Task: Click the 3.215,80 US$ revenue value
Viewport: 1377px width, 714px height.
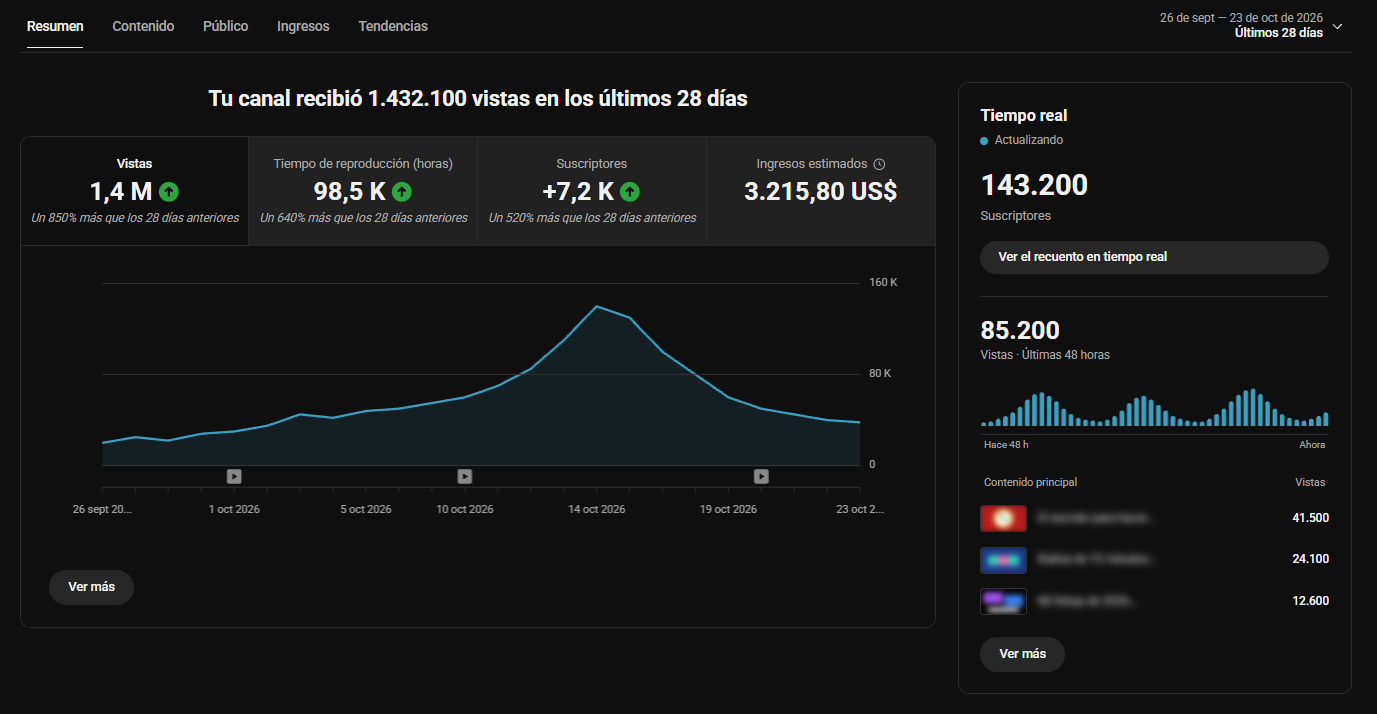Action: 821,191
